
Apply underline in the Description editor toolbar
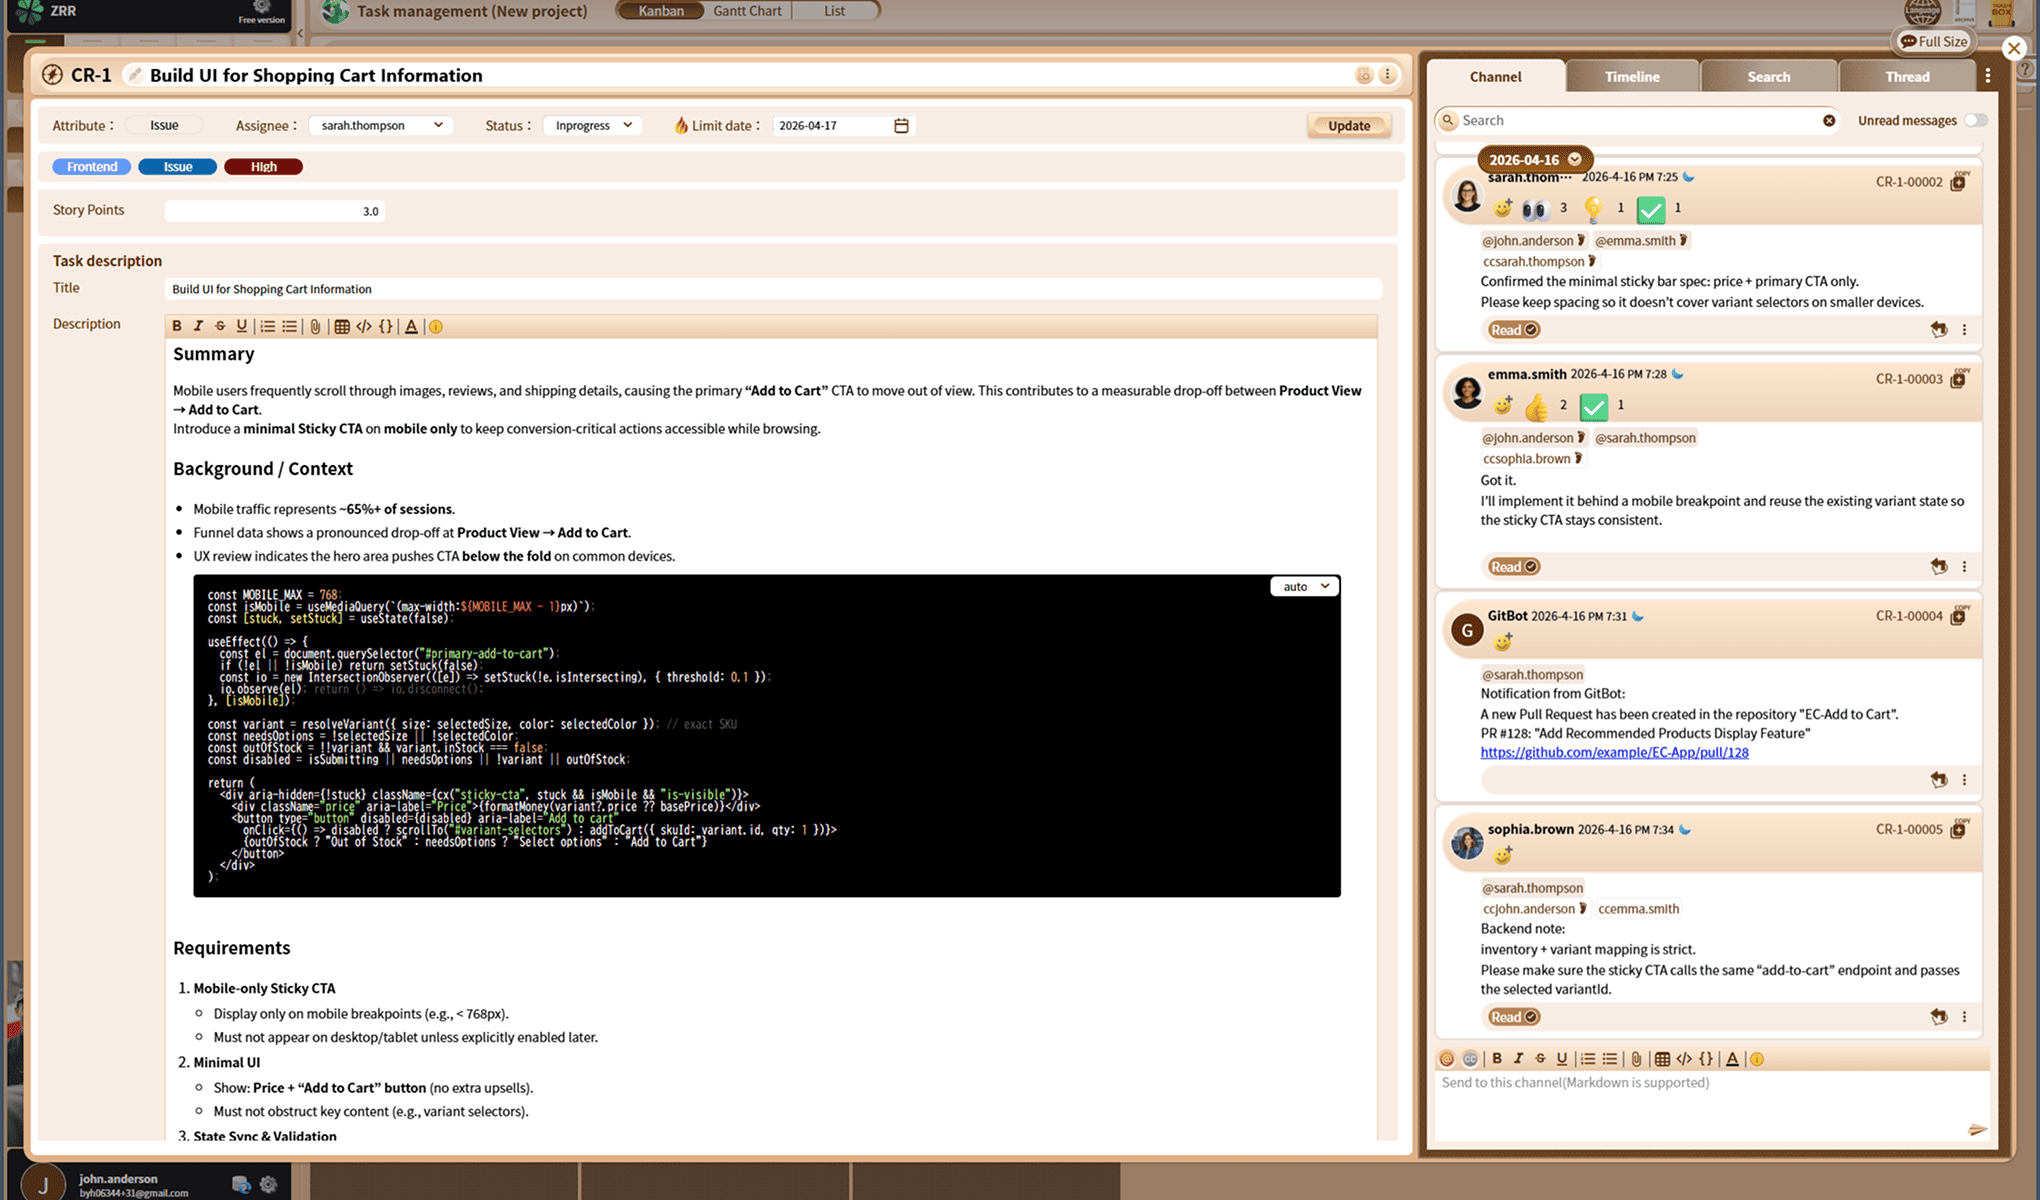point(241,326)
